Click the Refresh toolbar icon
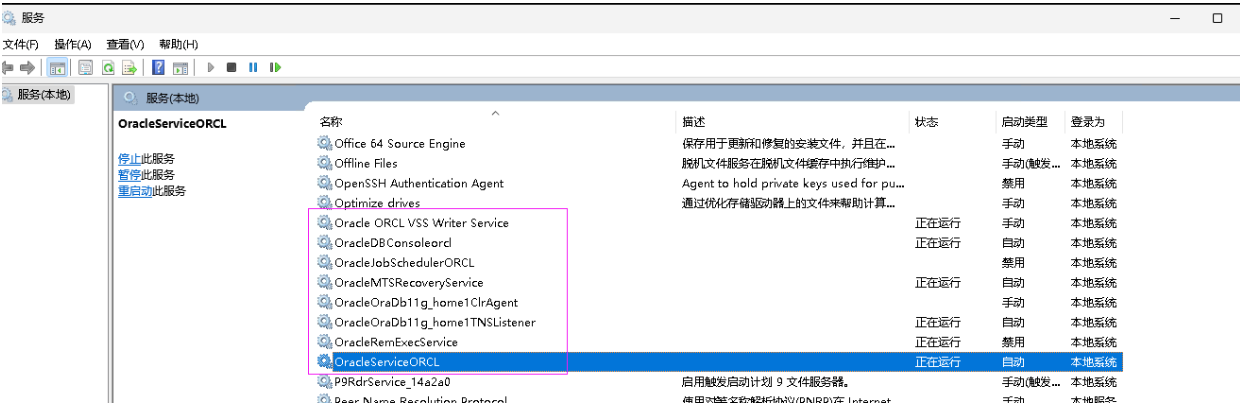Viewport: 1240px width, 411px height. click(107, 68)
